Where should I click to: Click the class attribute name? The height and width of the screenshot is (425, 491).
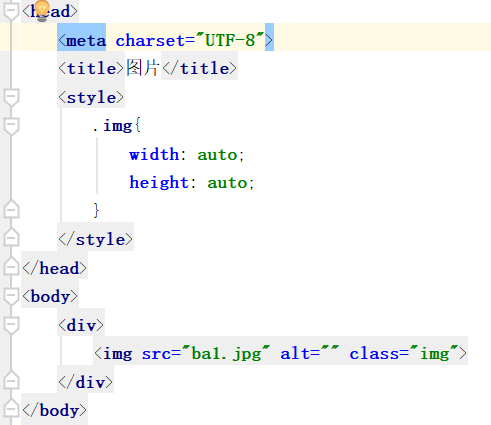click(x=374, y=353)
